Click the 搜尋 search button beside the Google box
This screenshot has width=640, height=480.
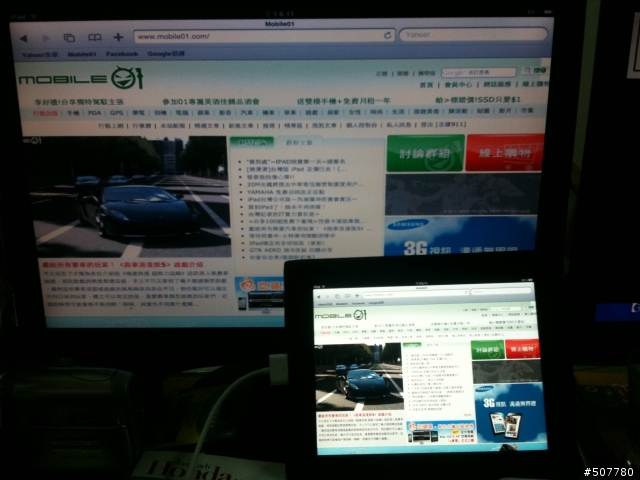(x=535, y=71)
